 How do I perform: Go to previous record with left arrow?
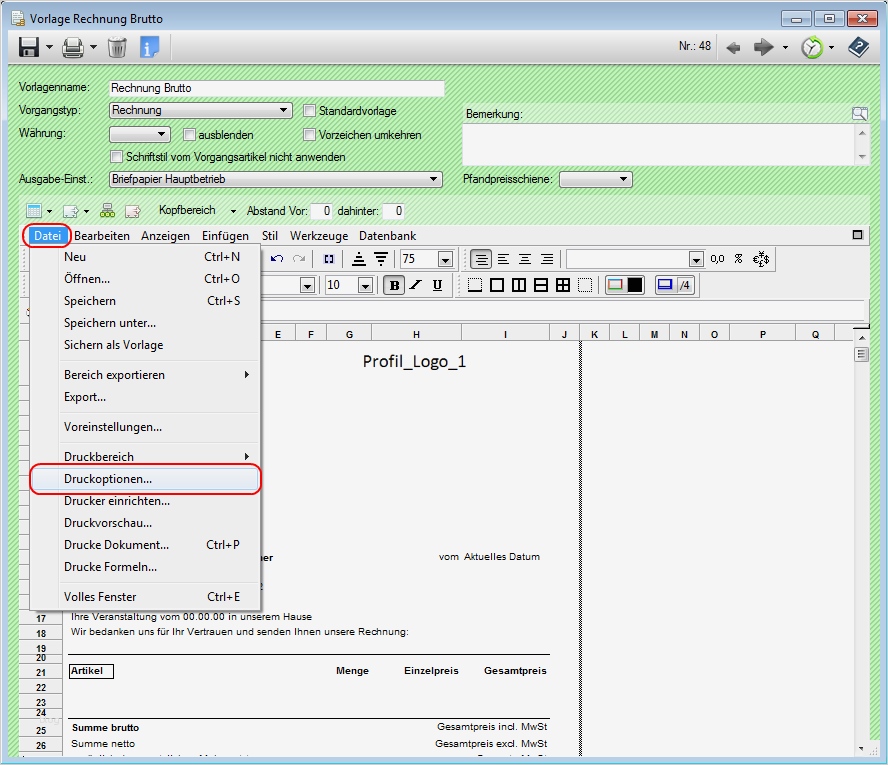pyautogui.click(x=733, y=47)
